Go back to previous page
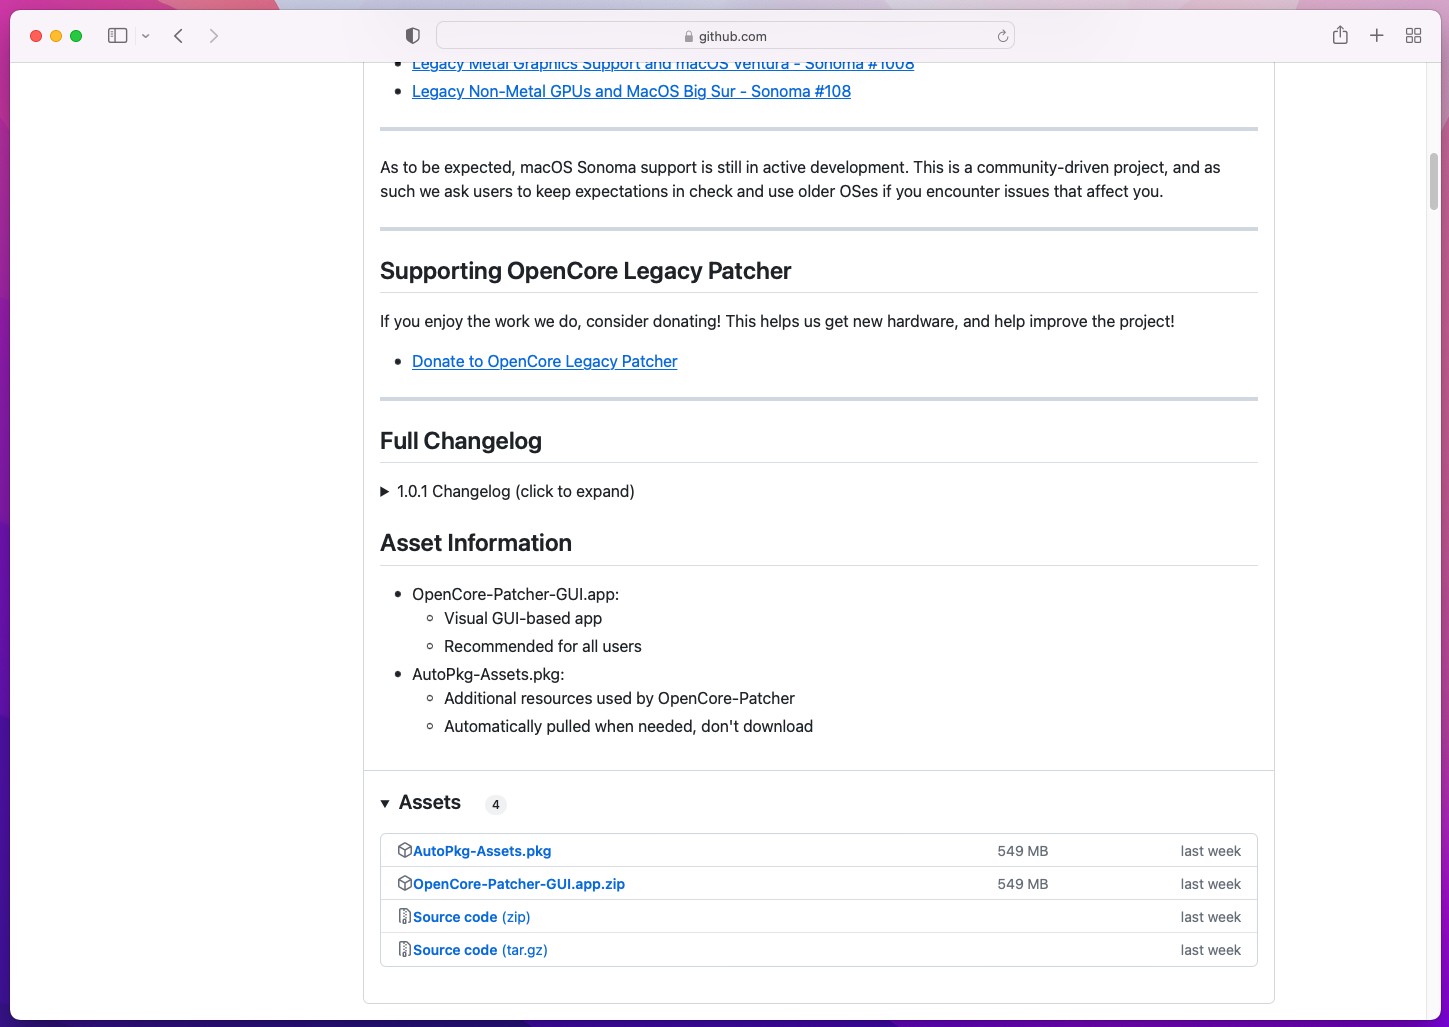Screen dimensions: 1449x1027 coord(178,36)
